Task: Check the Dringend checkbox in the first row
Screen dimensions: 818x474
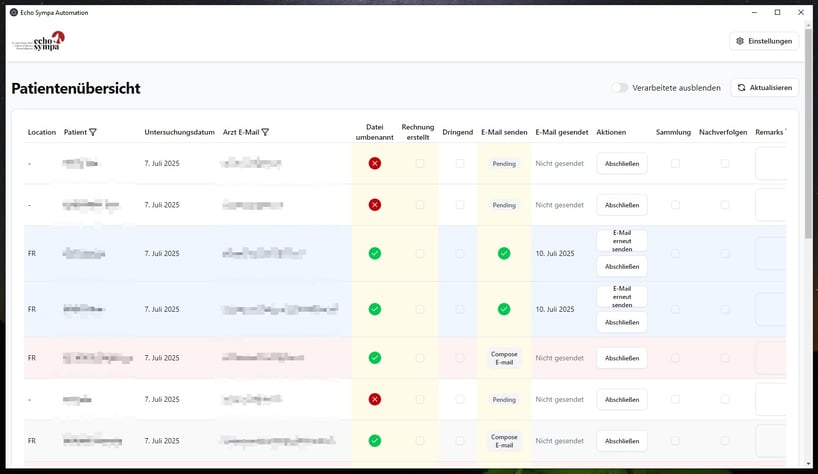Action: pos(460,163)
